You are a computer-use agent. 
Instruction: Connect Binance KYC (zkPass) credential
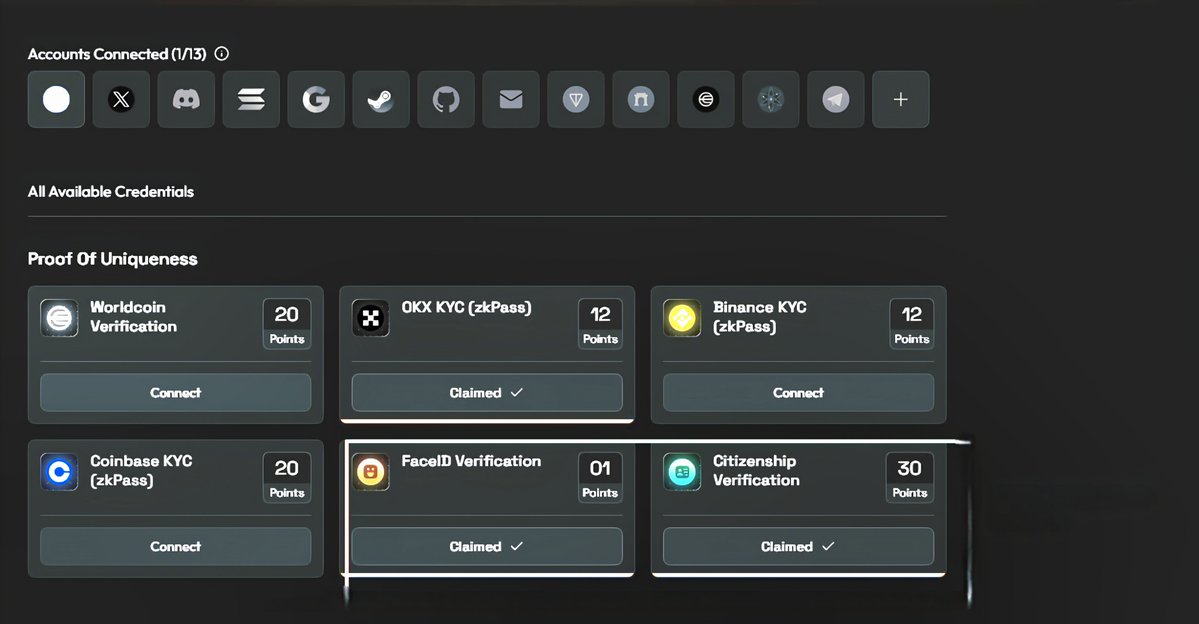(x=798, y=392)
